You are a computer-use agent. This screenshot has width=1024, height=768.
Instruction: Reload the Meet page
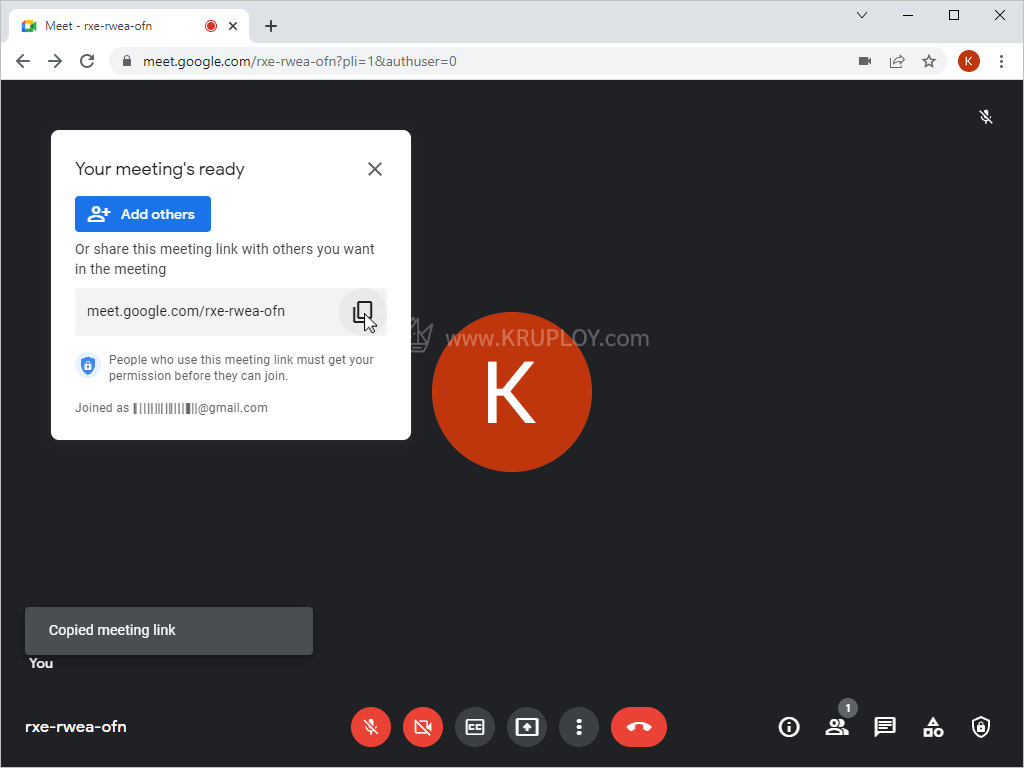[87, 61]
